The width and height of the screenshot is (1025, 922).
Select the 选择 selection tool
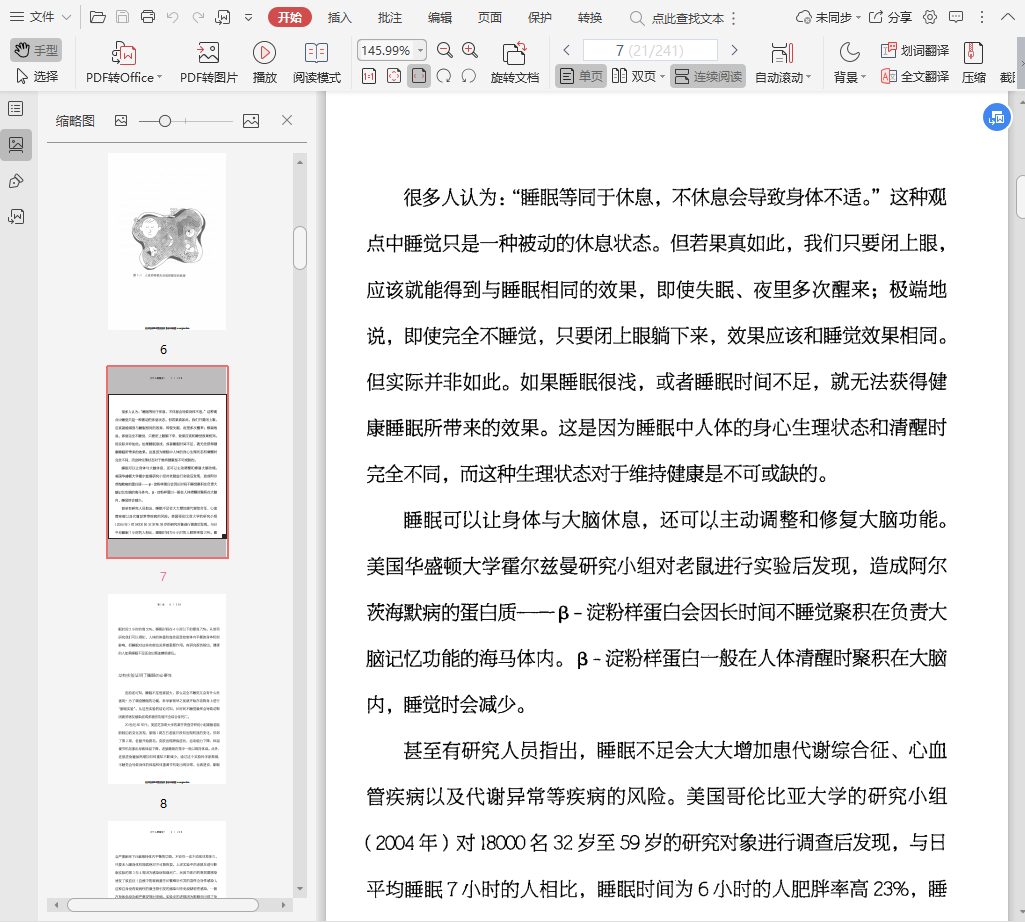pyautogui.click(x=37, y=77)
